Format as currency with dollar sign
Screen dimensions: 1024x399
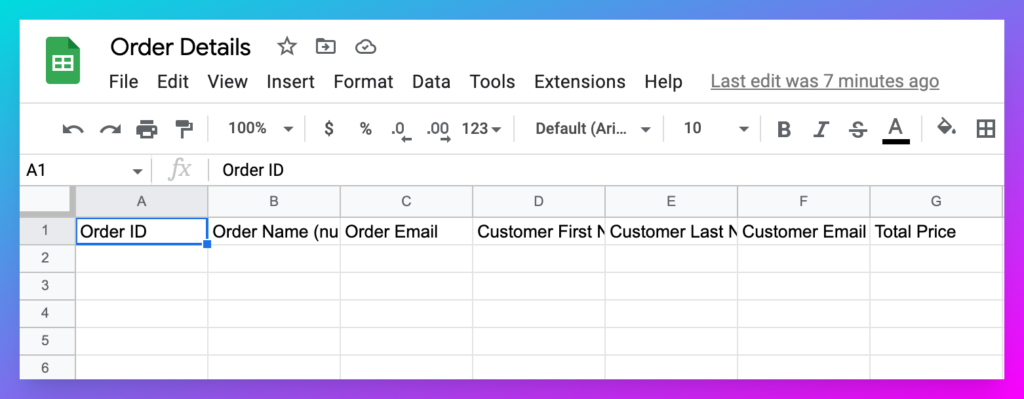click(329, 129)
